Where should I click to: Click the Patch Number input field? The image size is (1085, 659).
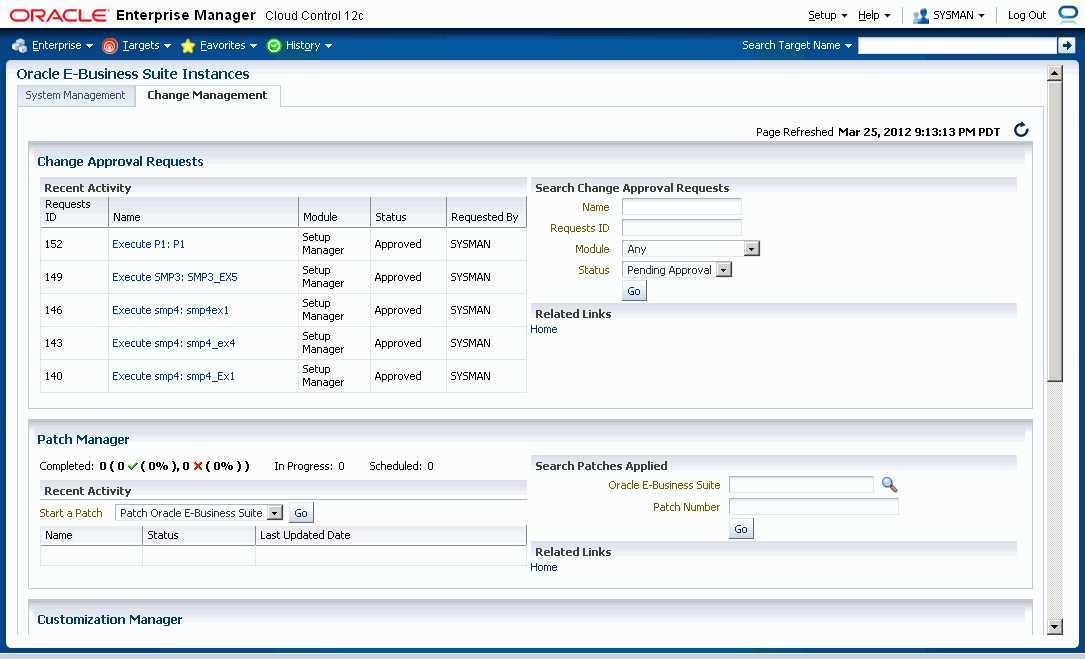click(x=814, y=507)
